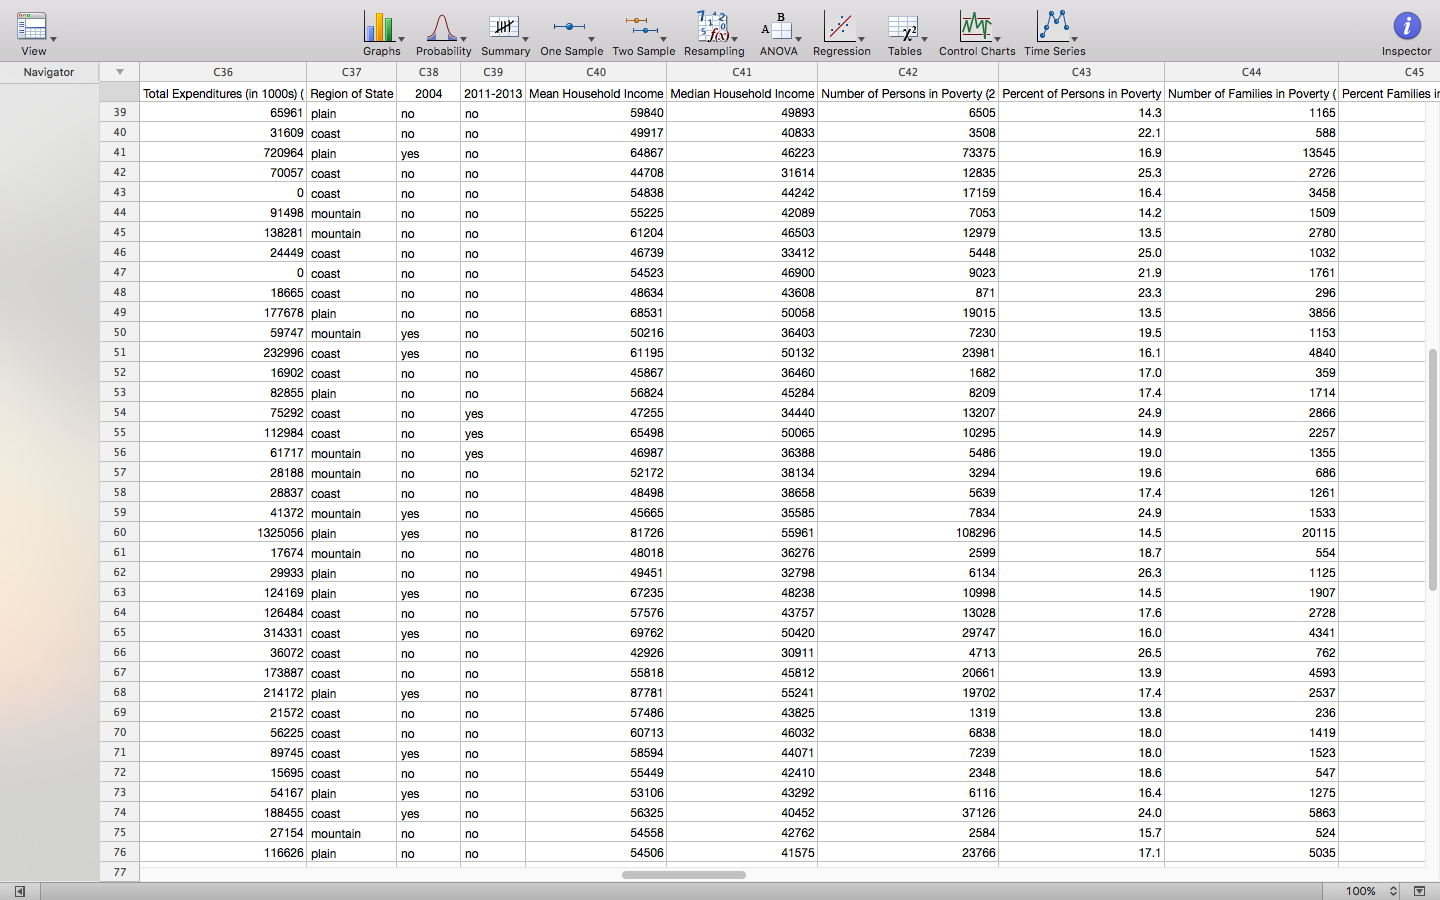
Task: Select column header C44
Action: click(x=1252, y=72)
